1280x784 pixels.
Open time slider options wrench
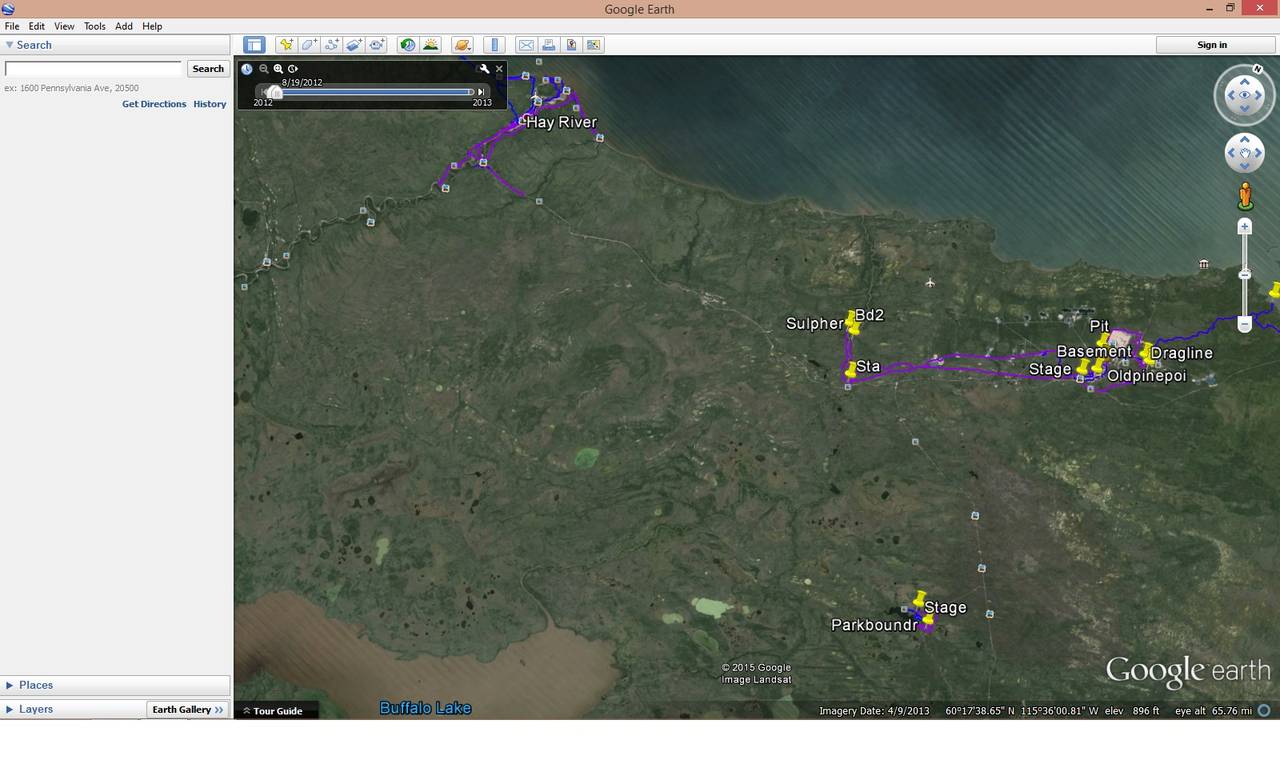point(484,69)
